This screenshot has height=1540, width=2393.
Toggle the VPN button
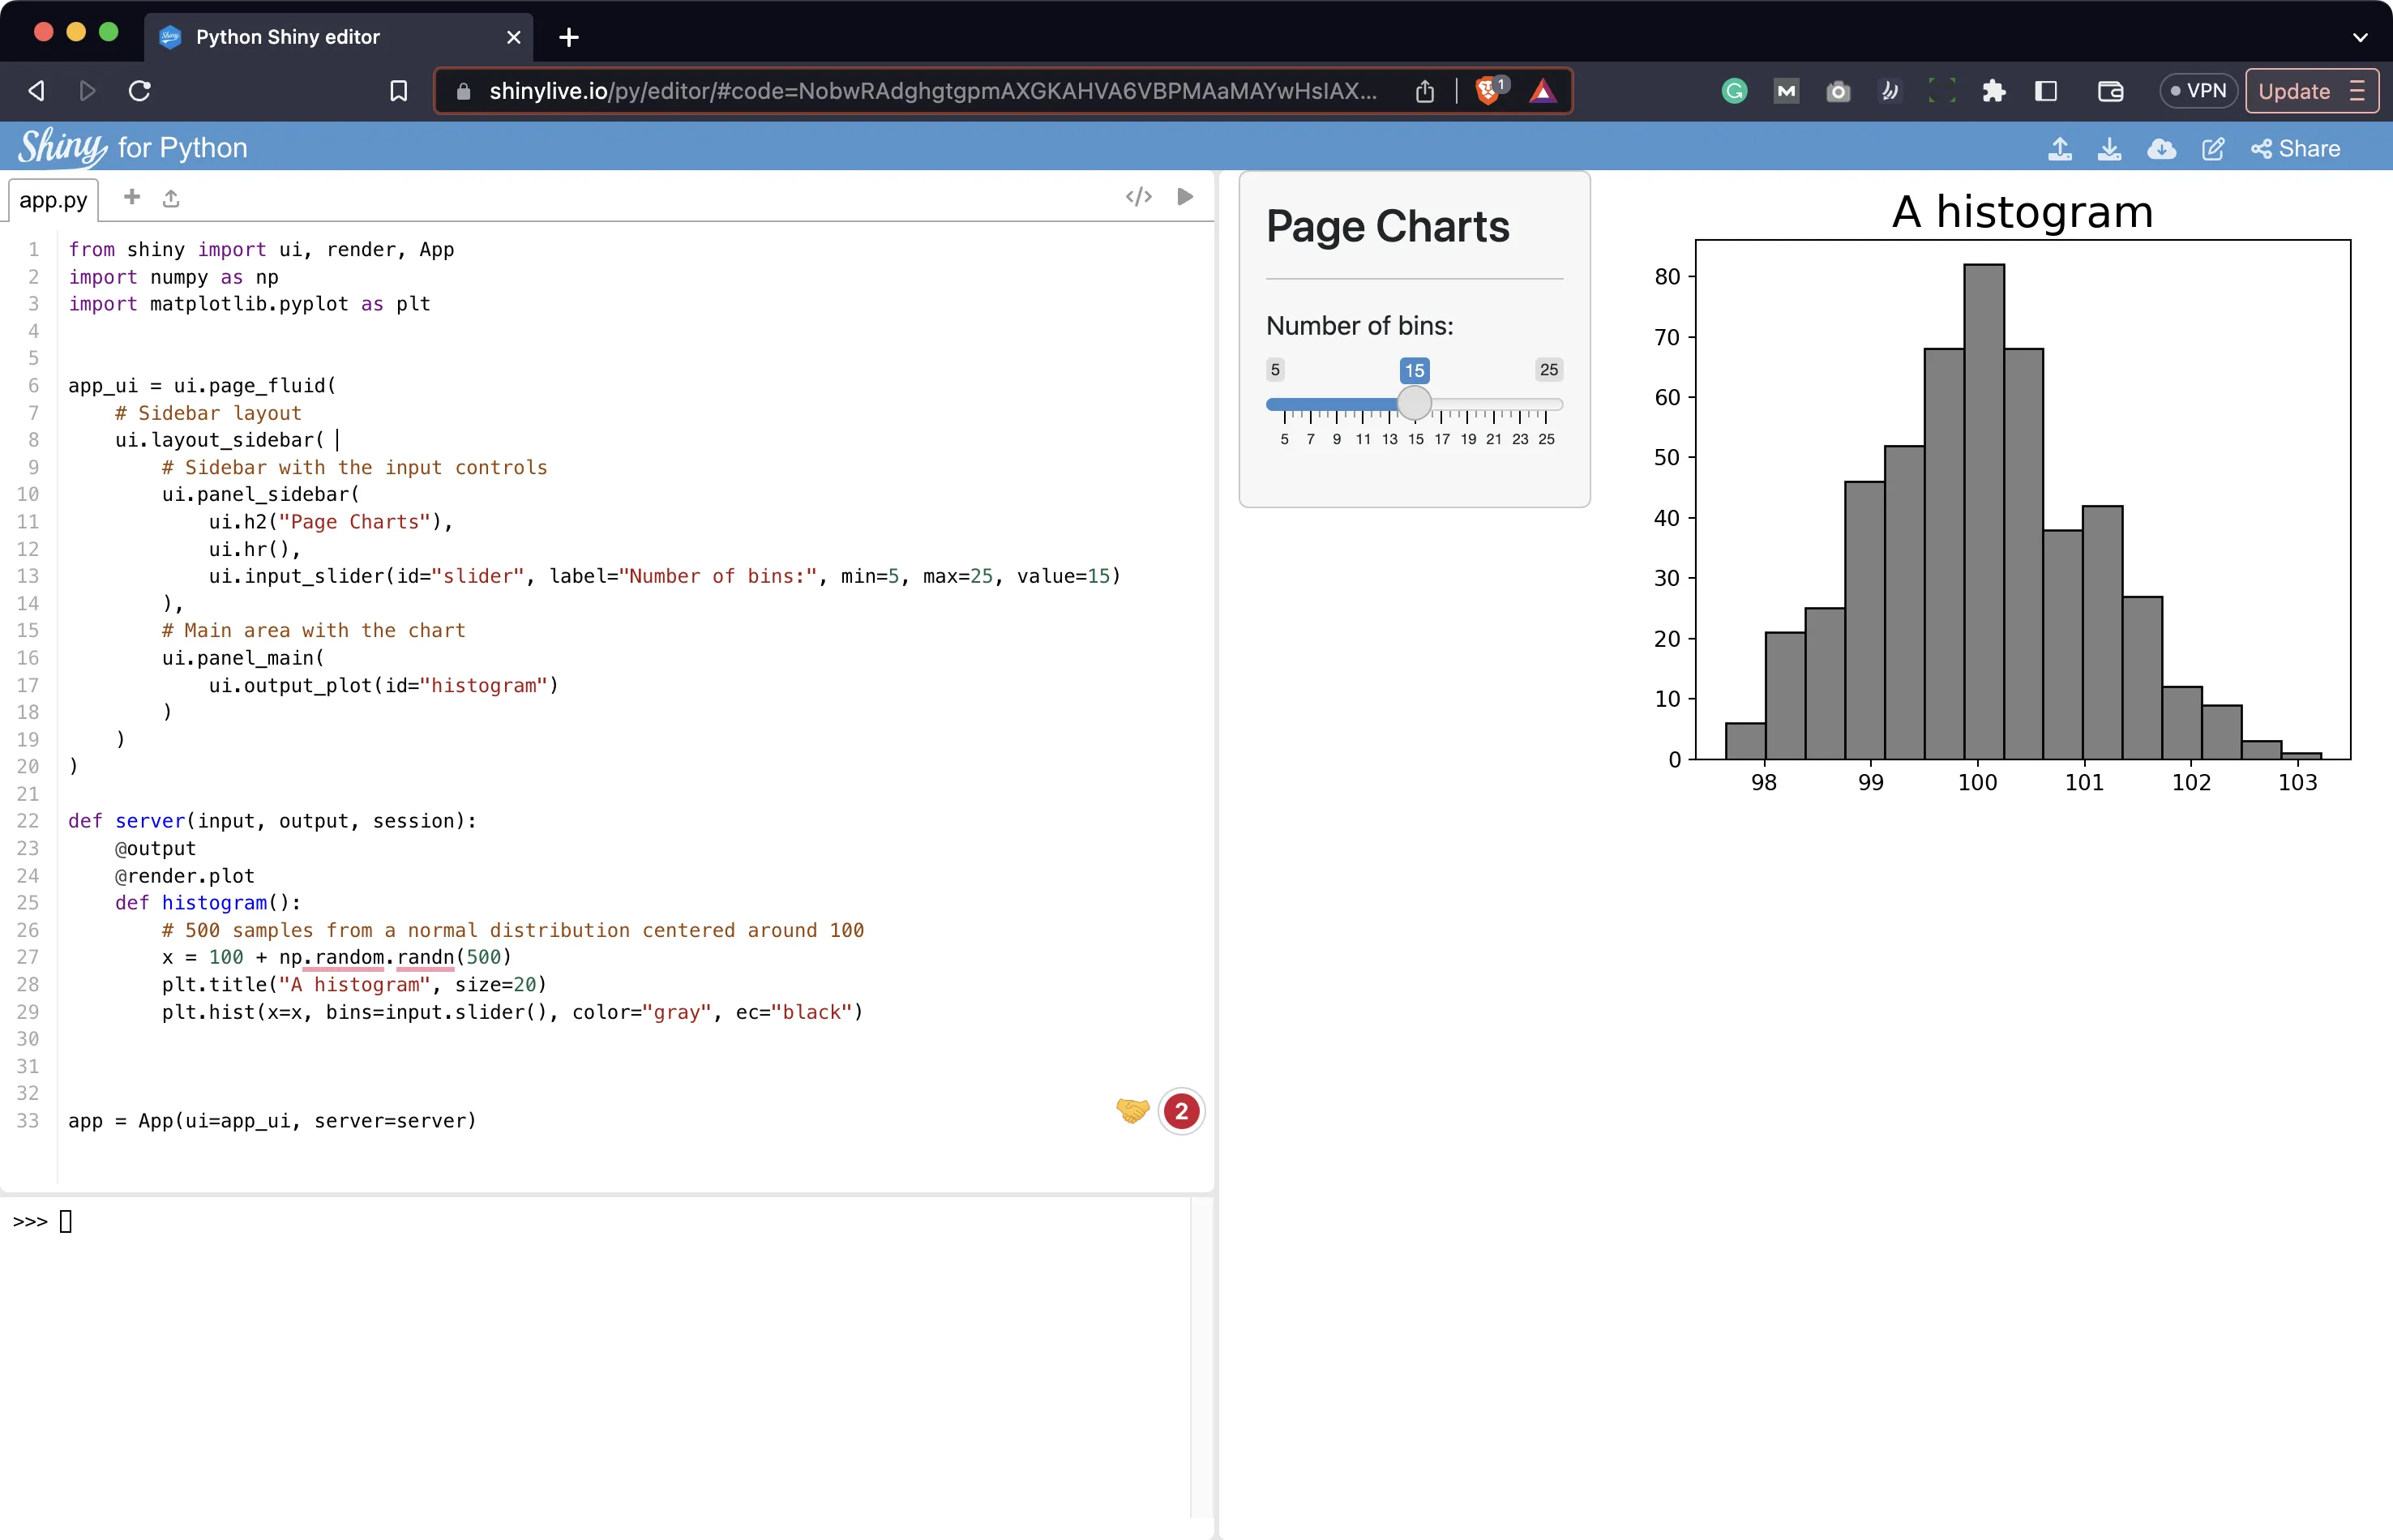2197,91
